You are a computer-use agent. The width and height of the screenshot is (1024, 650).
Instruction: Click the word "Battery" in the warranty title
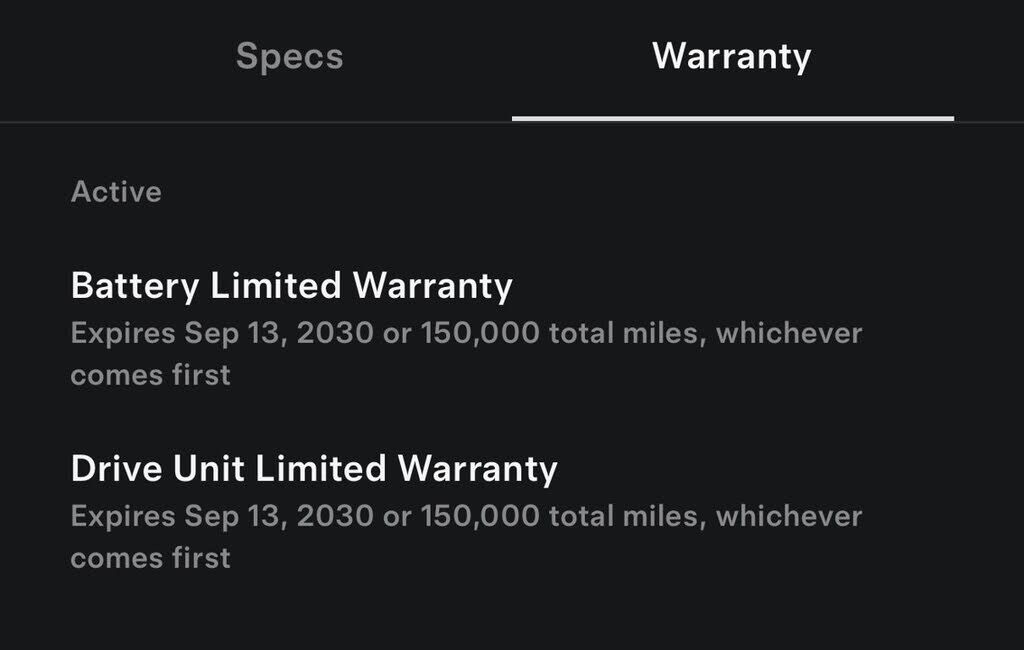[135, 286]
